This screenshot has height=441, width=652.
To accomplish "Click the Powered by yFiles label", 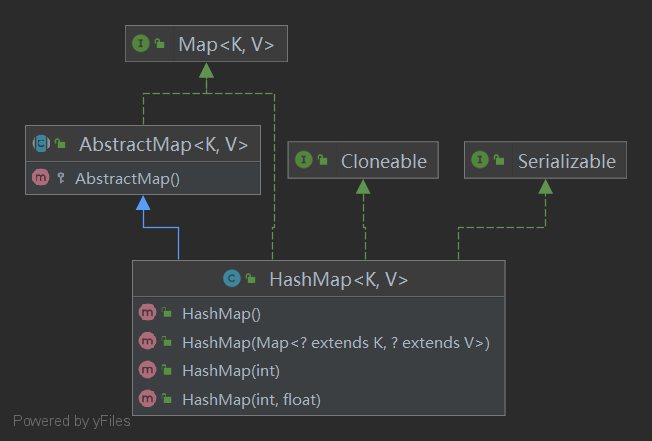I will pos(71,421).
